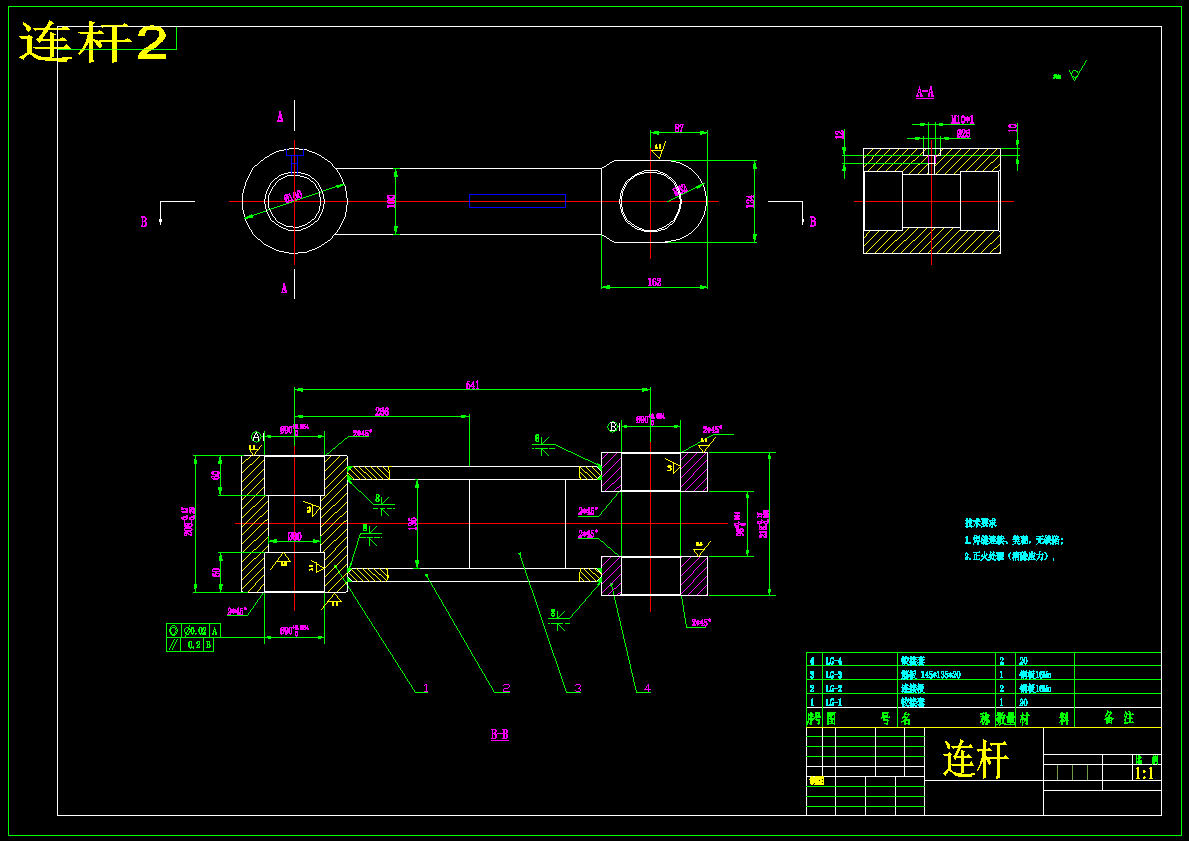Select the blue slot rectangle in top view
1189x841 pixels.
[517, 201]
